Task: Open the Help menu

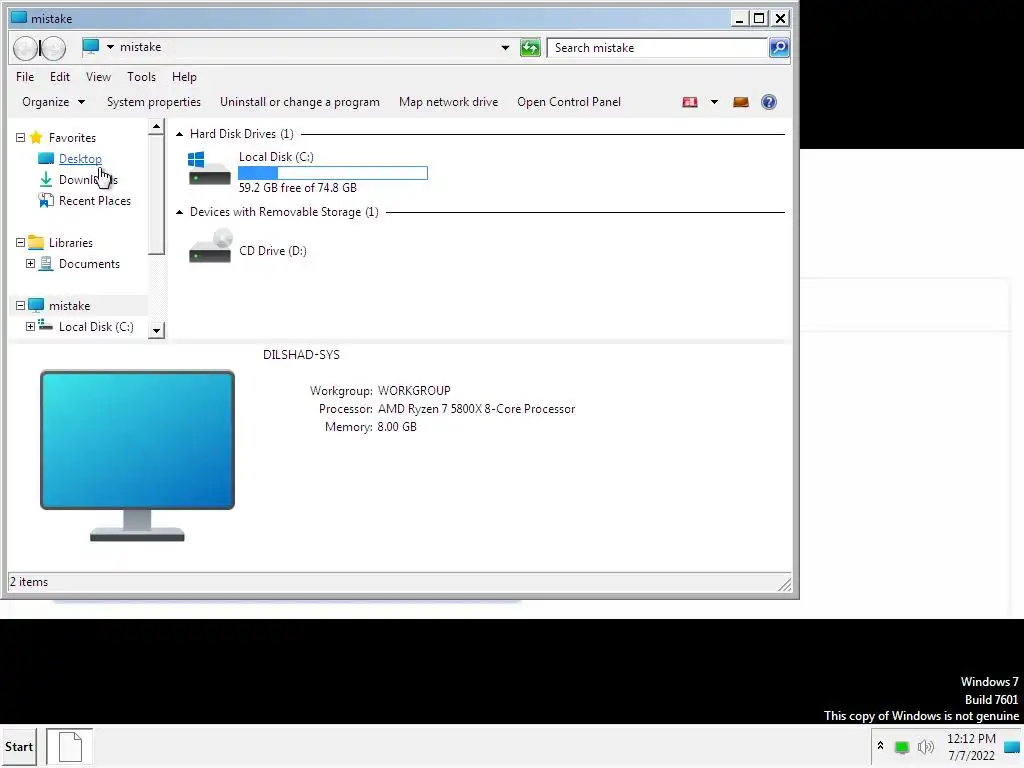Action: point(184,77)
